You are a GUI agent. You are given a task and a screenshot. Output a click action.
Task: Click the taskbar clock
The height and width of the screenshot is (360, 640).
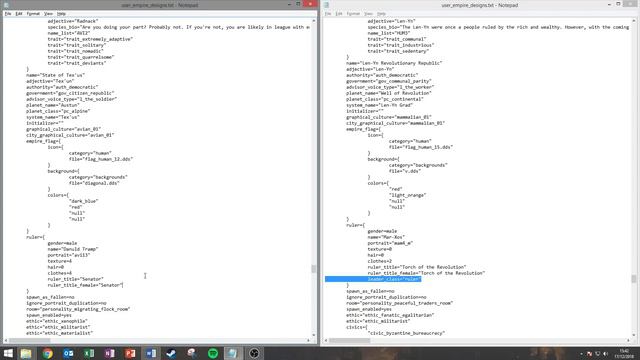point(624,353)
